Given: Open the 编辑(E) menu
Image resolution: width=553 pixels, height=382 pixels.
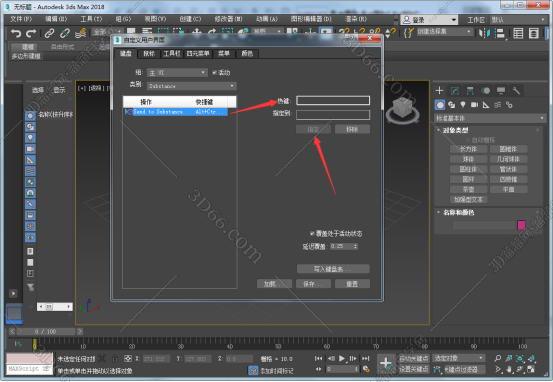Looking at the screenshot, I should [56, 19].
